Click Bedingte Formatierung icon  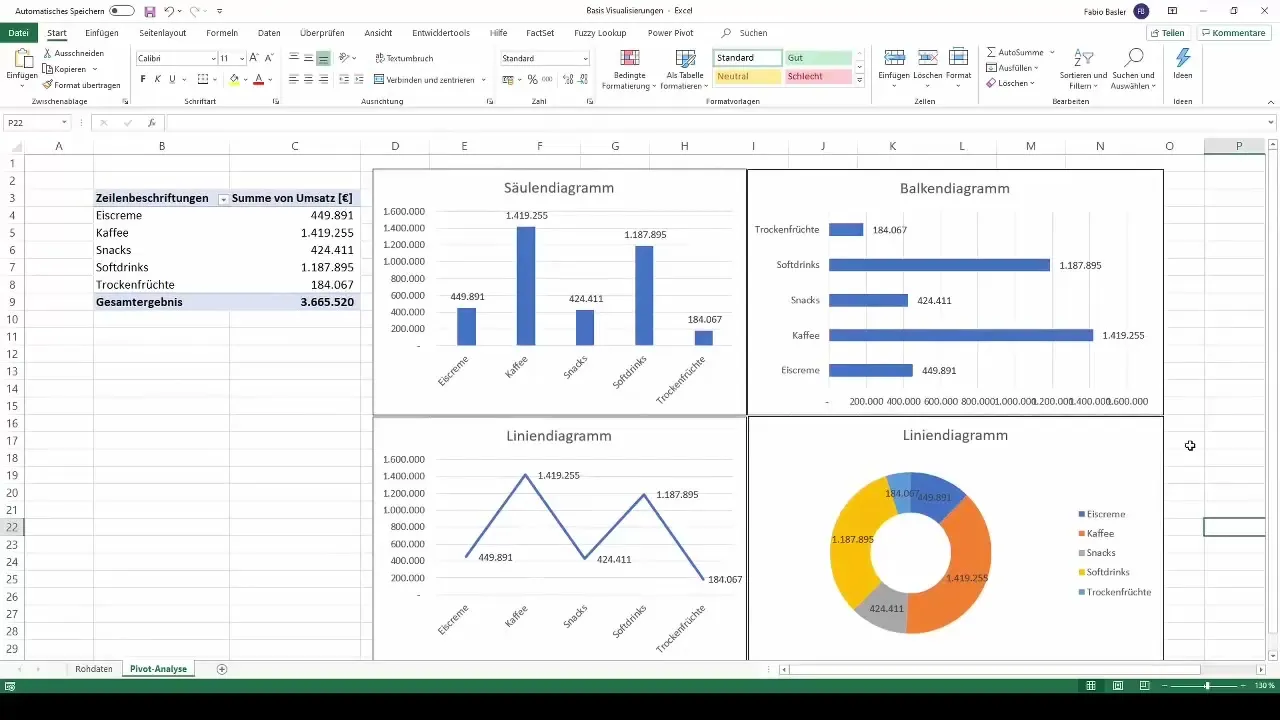[x=630, y=58]
